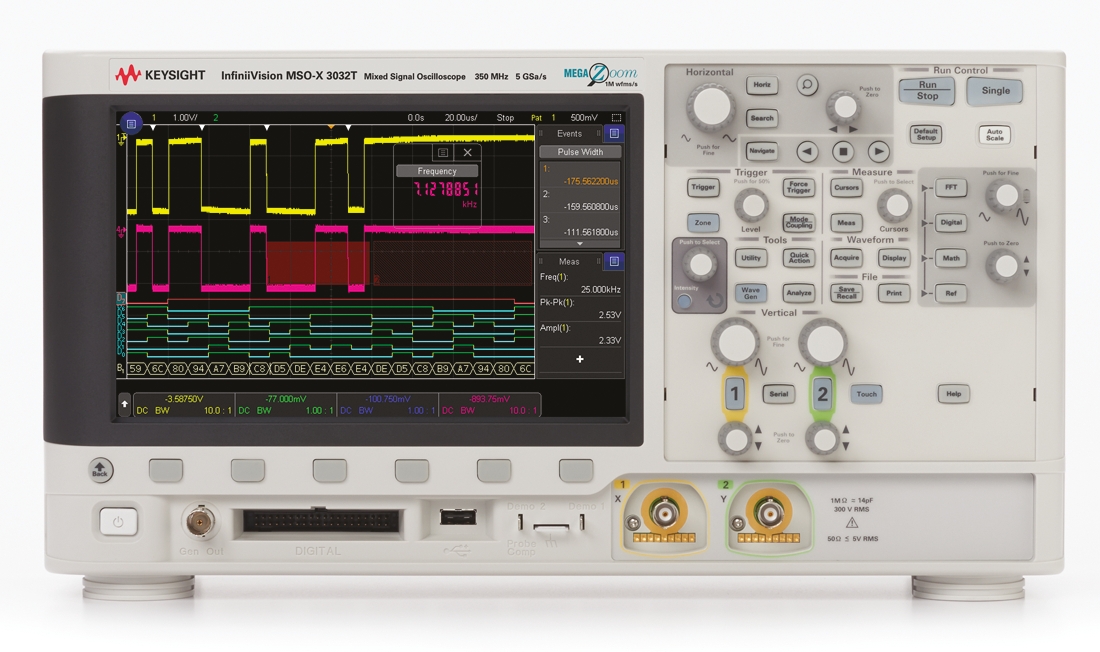Toggle the Touch screen key
The height and width of the screenshot is (652, 1100).
point(866,394)
